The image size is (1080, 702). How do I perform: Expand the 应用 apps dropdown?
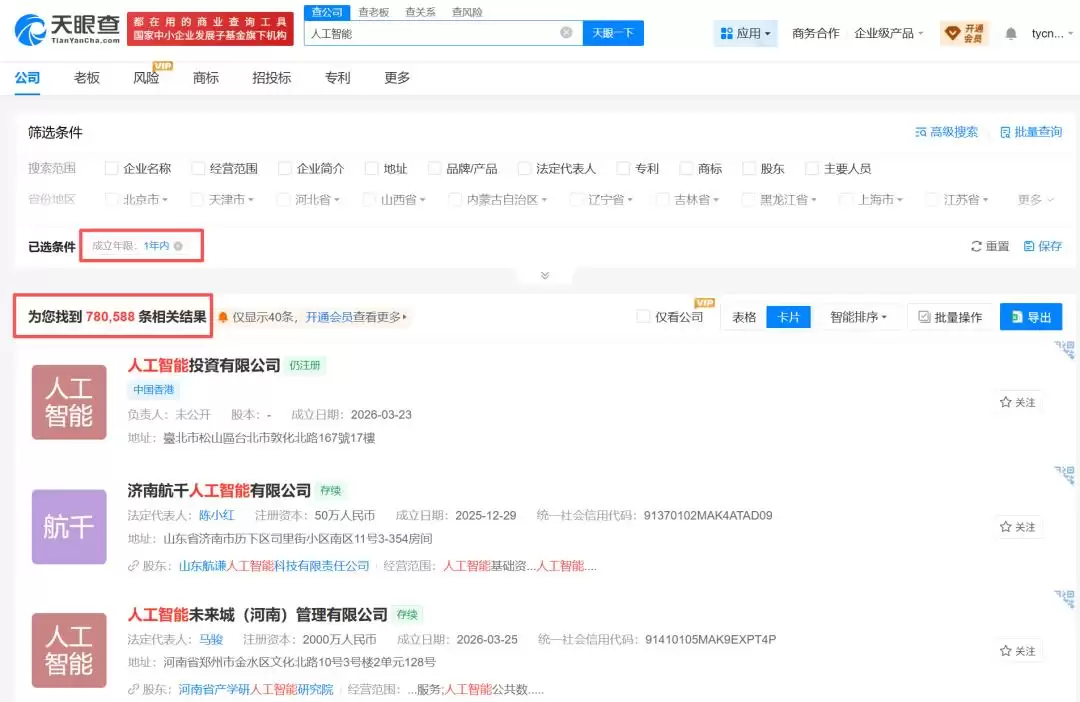pos(745,33)
